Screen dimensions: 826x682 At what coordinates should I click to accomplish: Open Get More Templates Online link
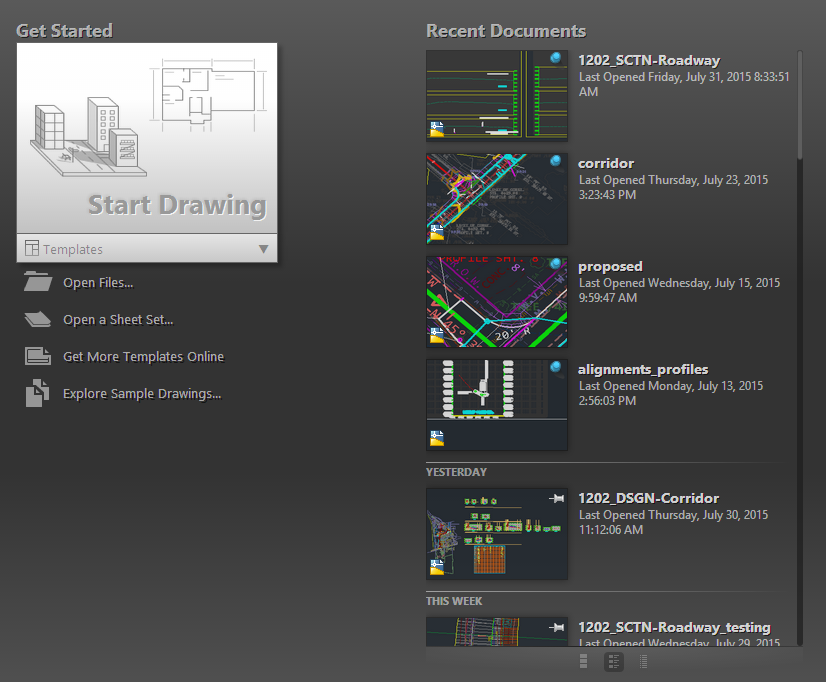pyautogui.click(x=143, y=357)
